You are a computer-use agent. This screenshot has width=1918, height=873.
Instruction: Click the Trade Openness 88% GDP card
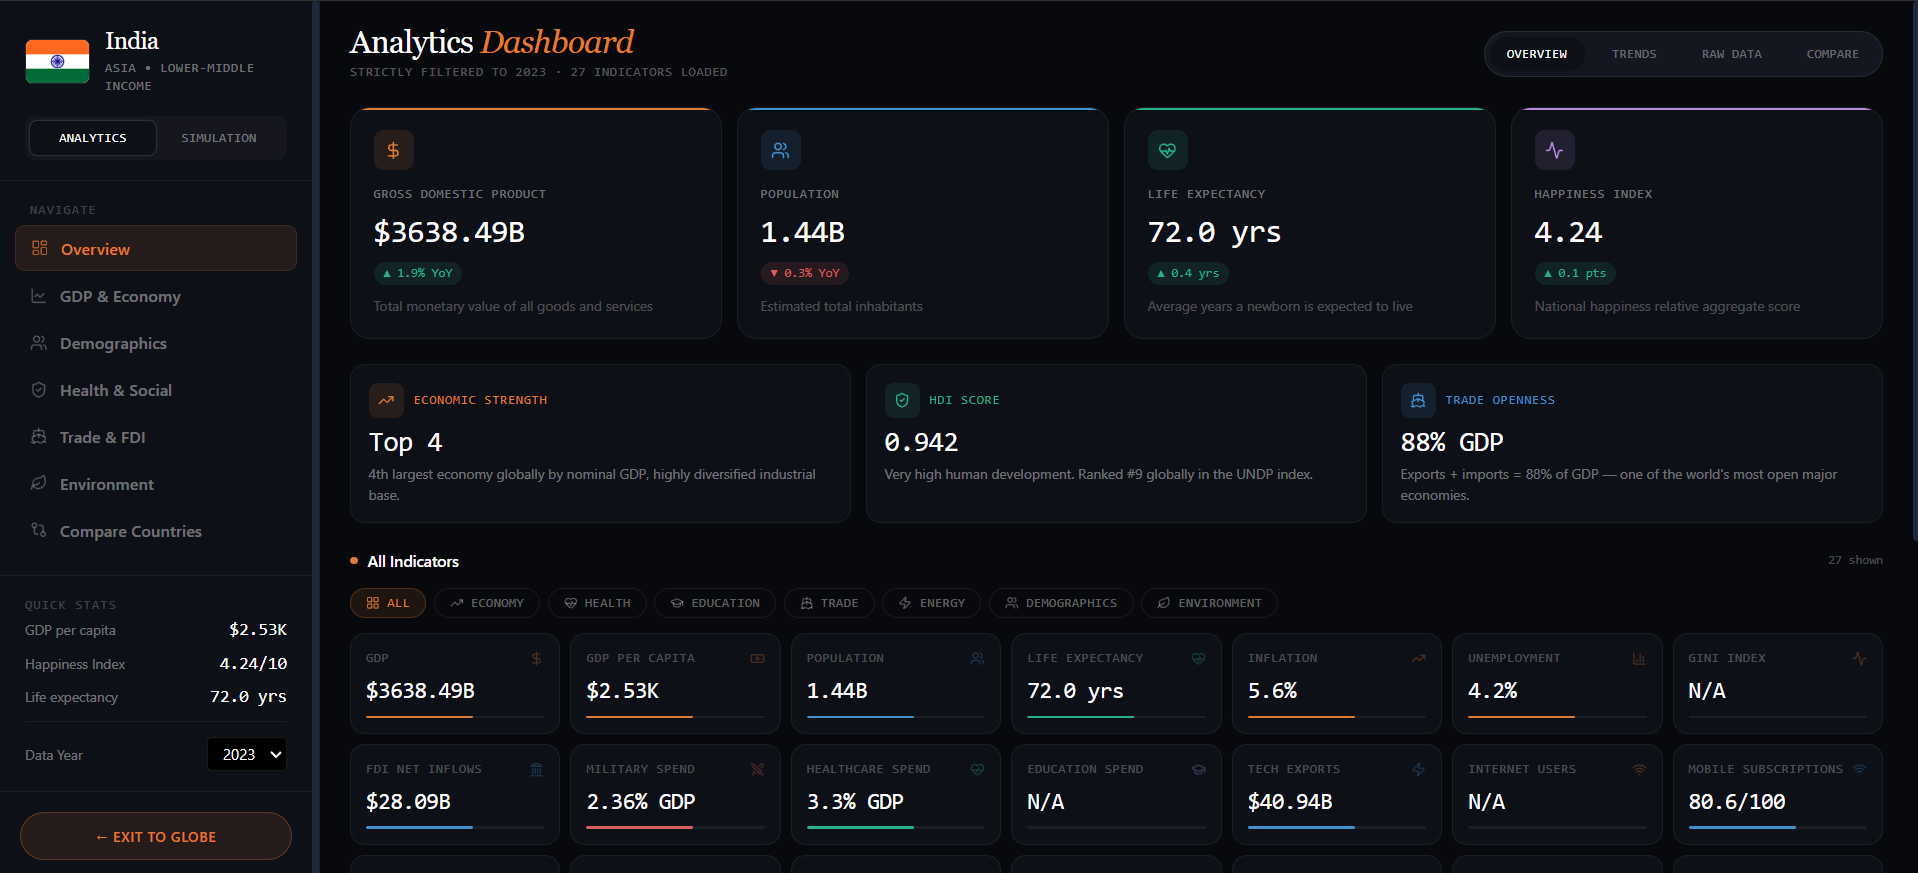point(1632,443)
